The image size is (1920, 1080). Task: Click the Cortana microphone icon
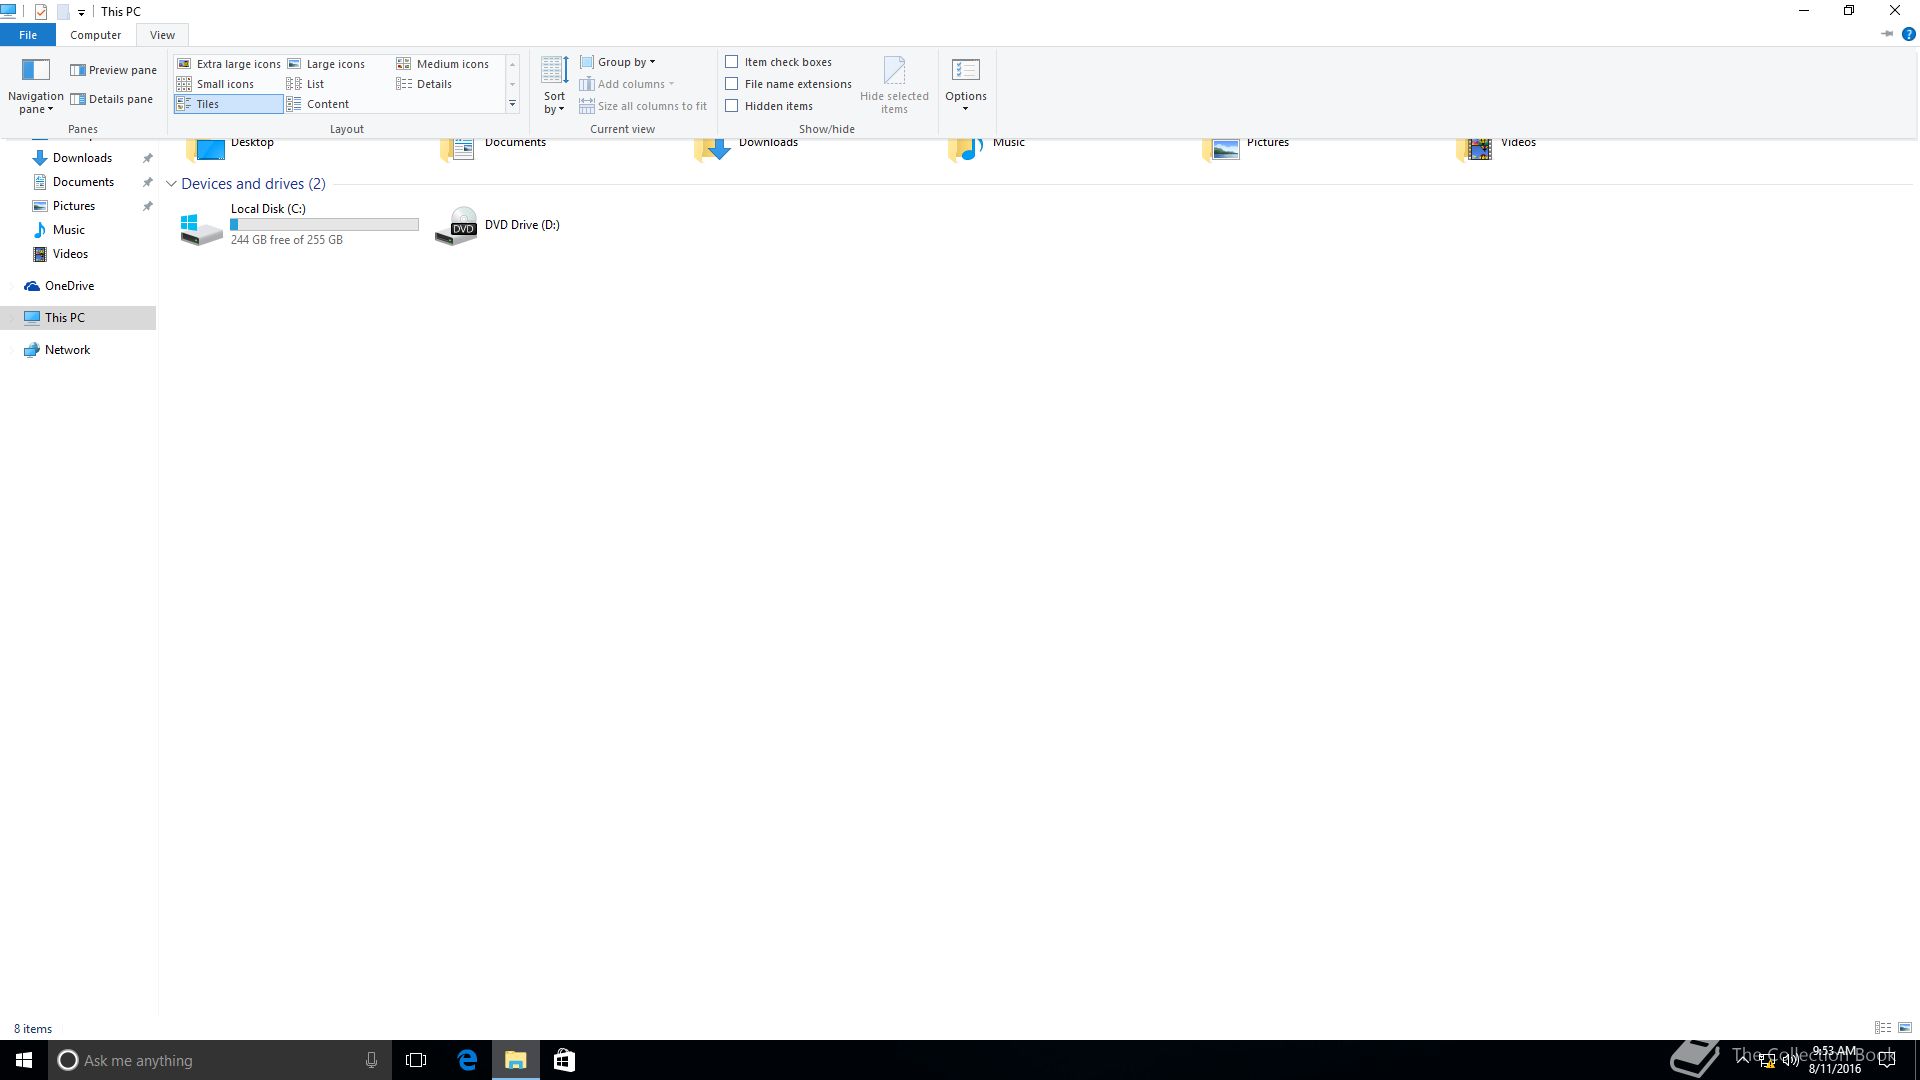371,1060
